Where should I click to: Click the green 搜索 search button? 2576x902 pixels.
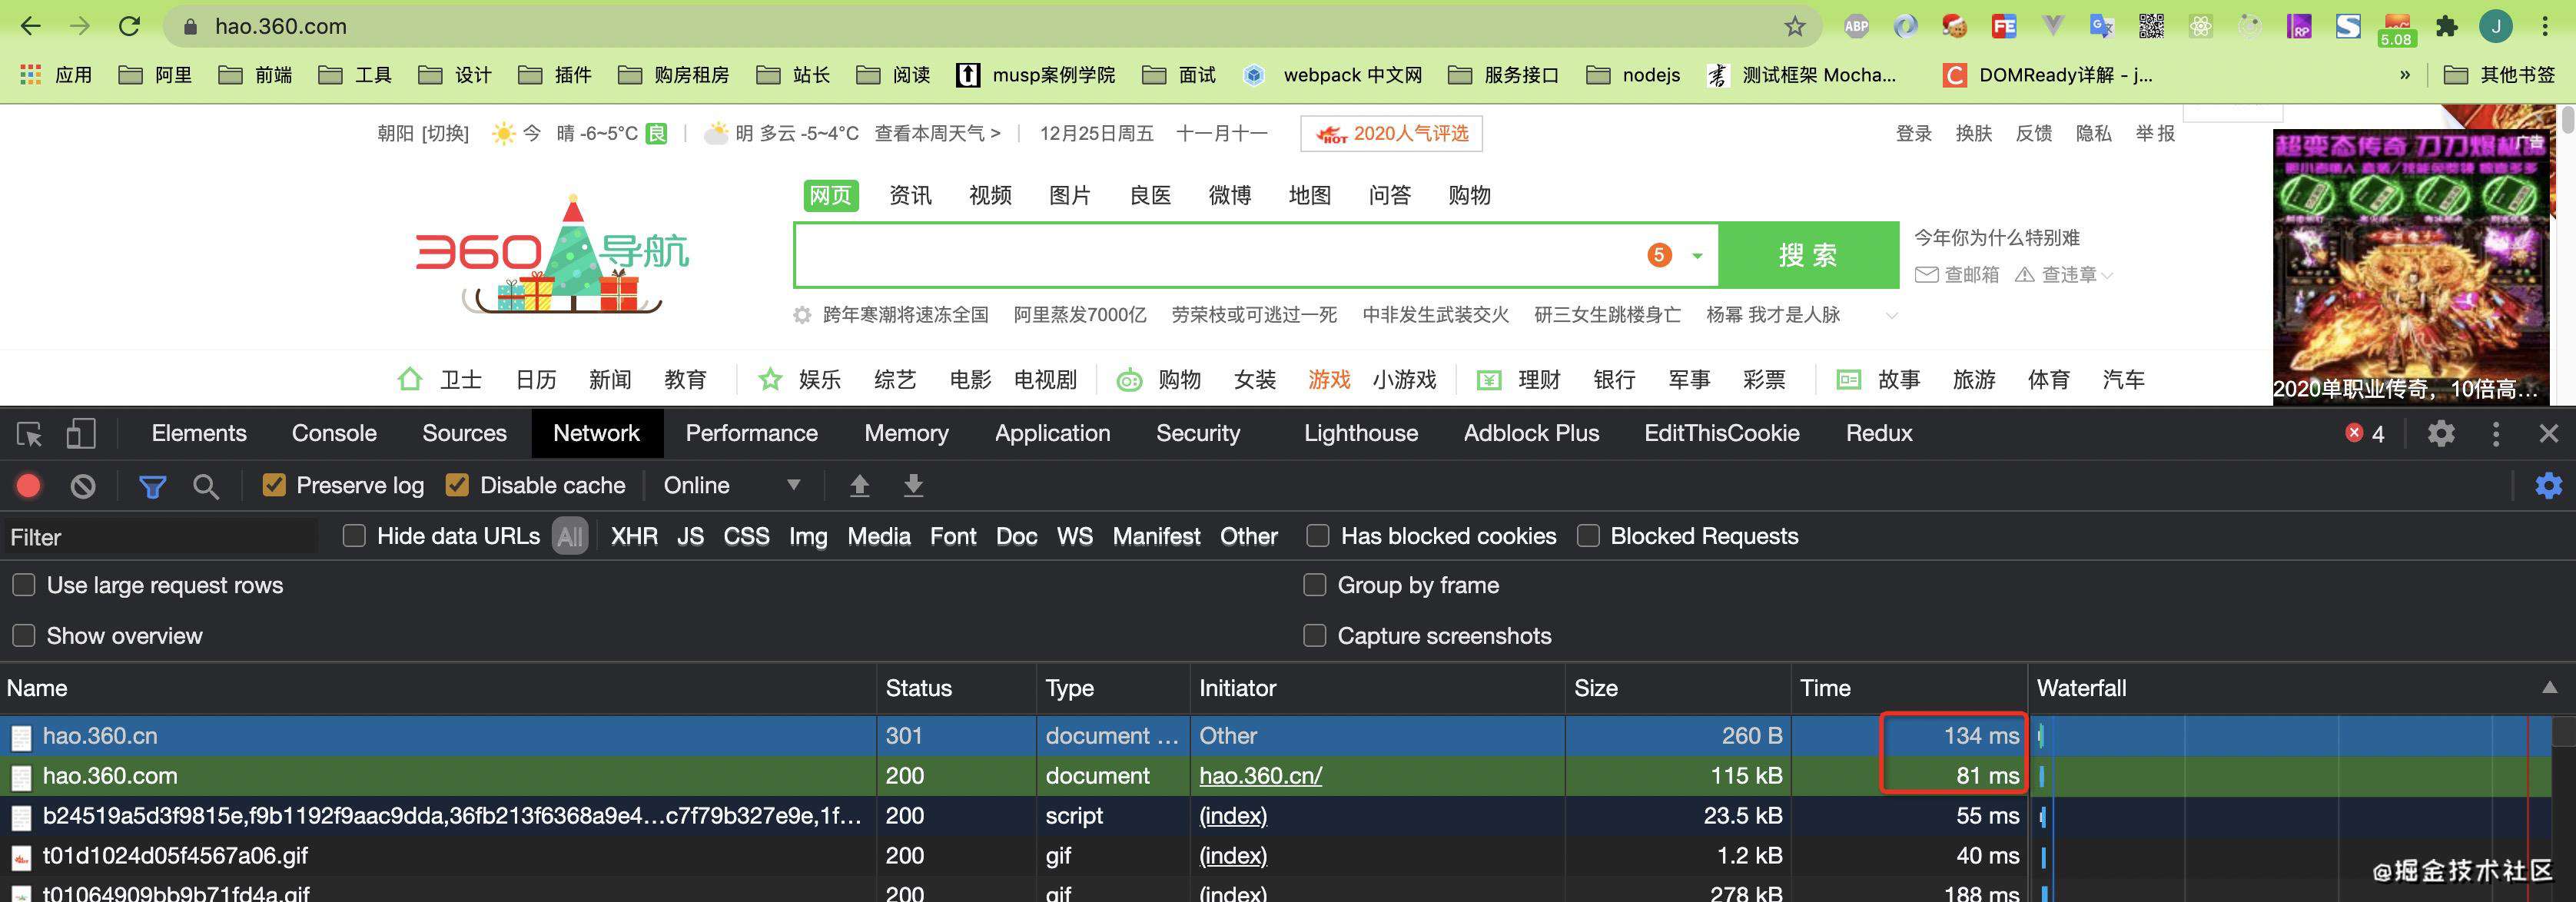[1808, 255]
